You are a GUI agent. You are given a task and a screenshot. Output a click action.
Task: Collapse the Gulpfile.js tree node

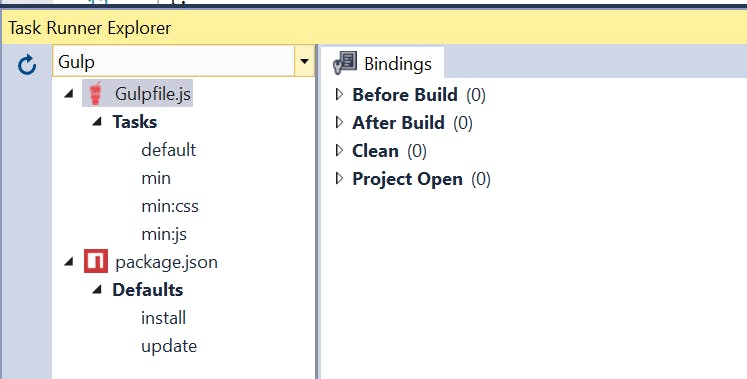tap(69, 93)
